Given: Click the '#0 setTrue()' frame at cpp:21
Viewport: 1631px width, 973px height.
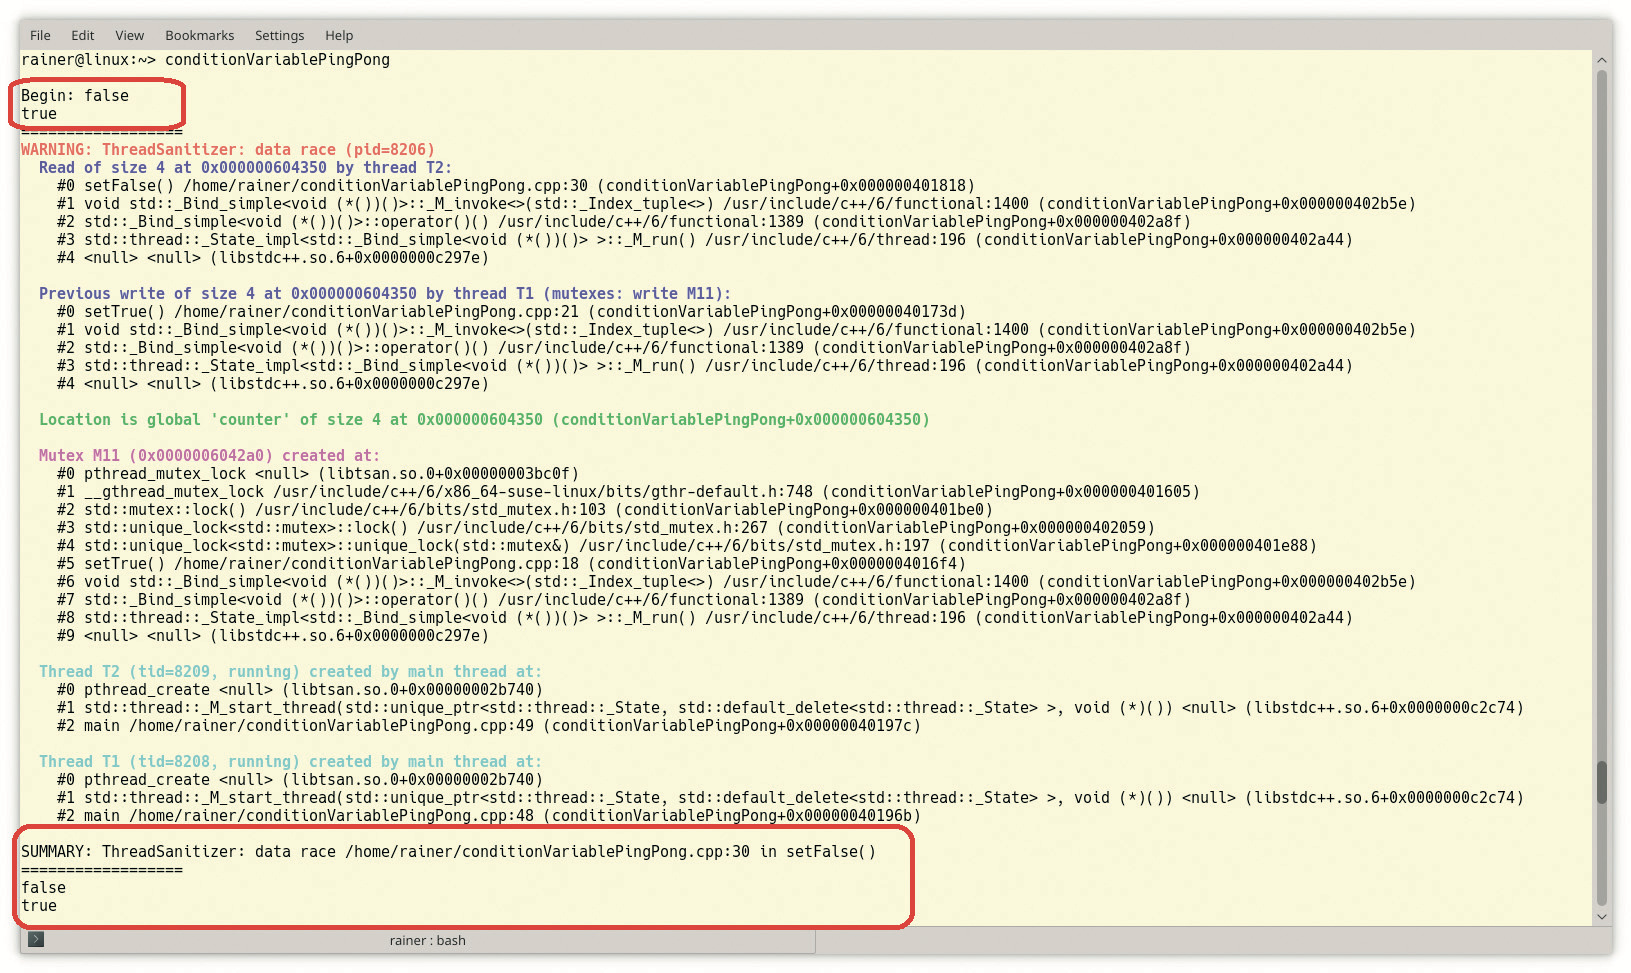Looking at the screenshot, I should [x=512, y=311].
